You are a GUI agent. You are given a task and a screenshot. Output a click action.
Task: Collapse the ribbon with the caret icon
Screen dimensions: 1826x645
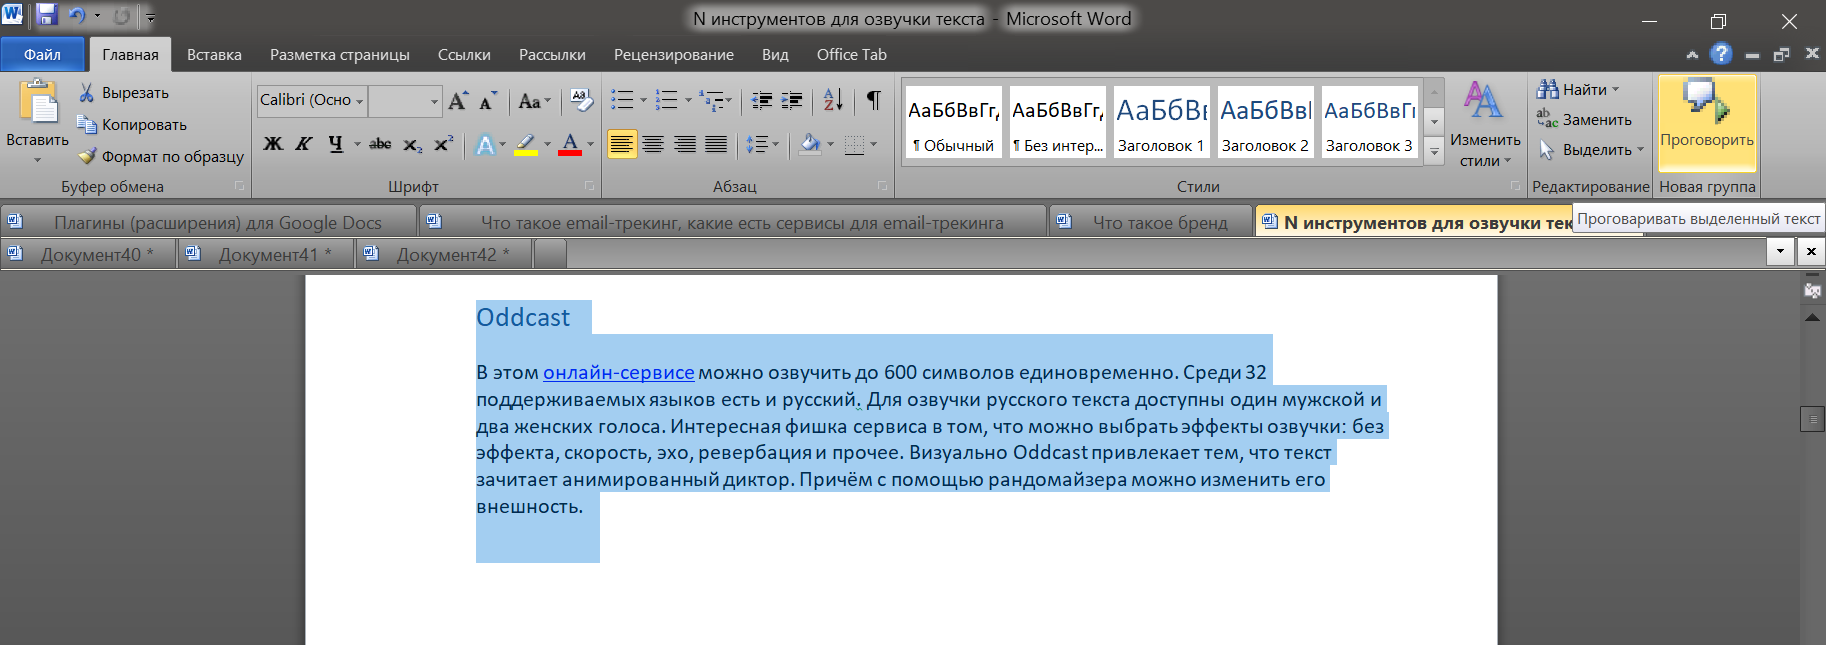point(1692,55)
